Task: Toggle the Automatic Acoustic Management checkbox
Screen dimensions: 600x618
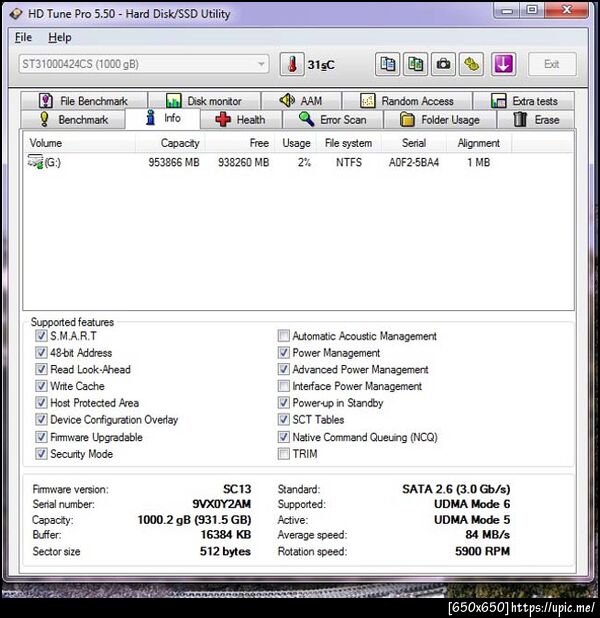Action: point(283,336)
